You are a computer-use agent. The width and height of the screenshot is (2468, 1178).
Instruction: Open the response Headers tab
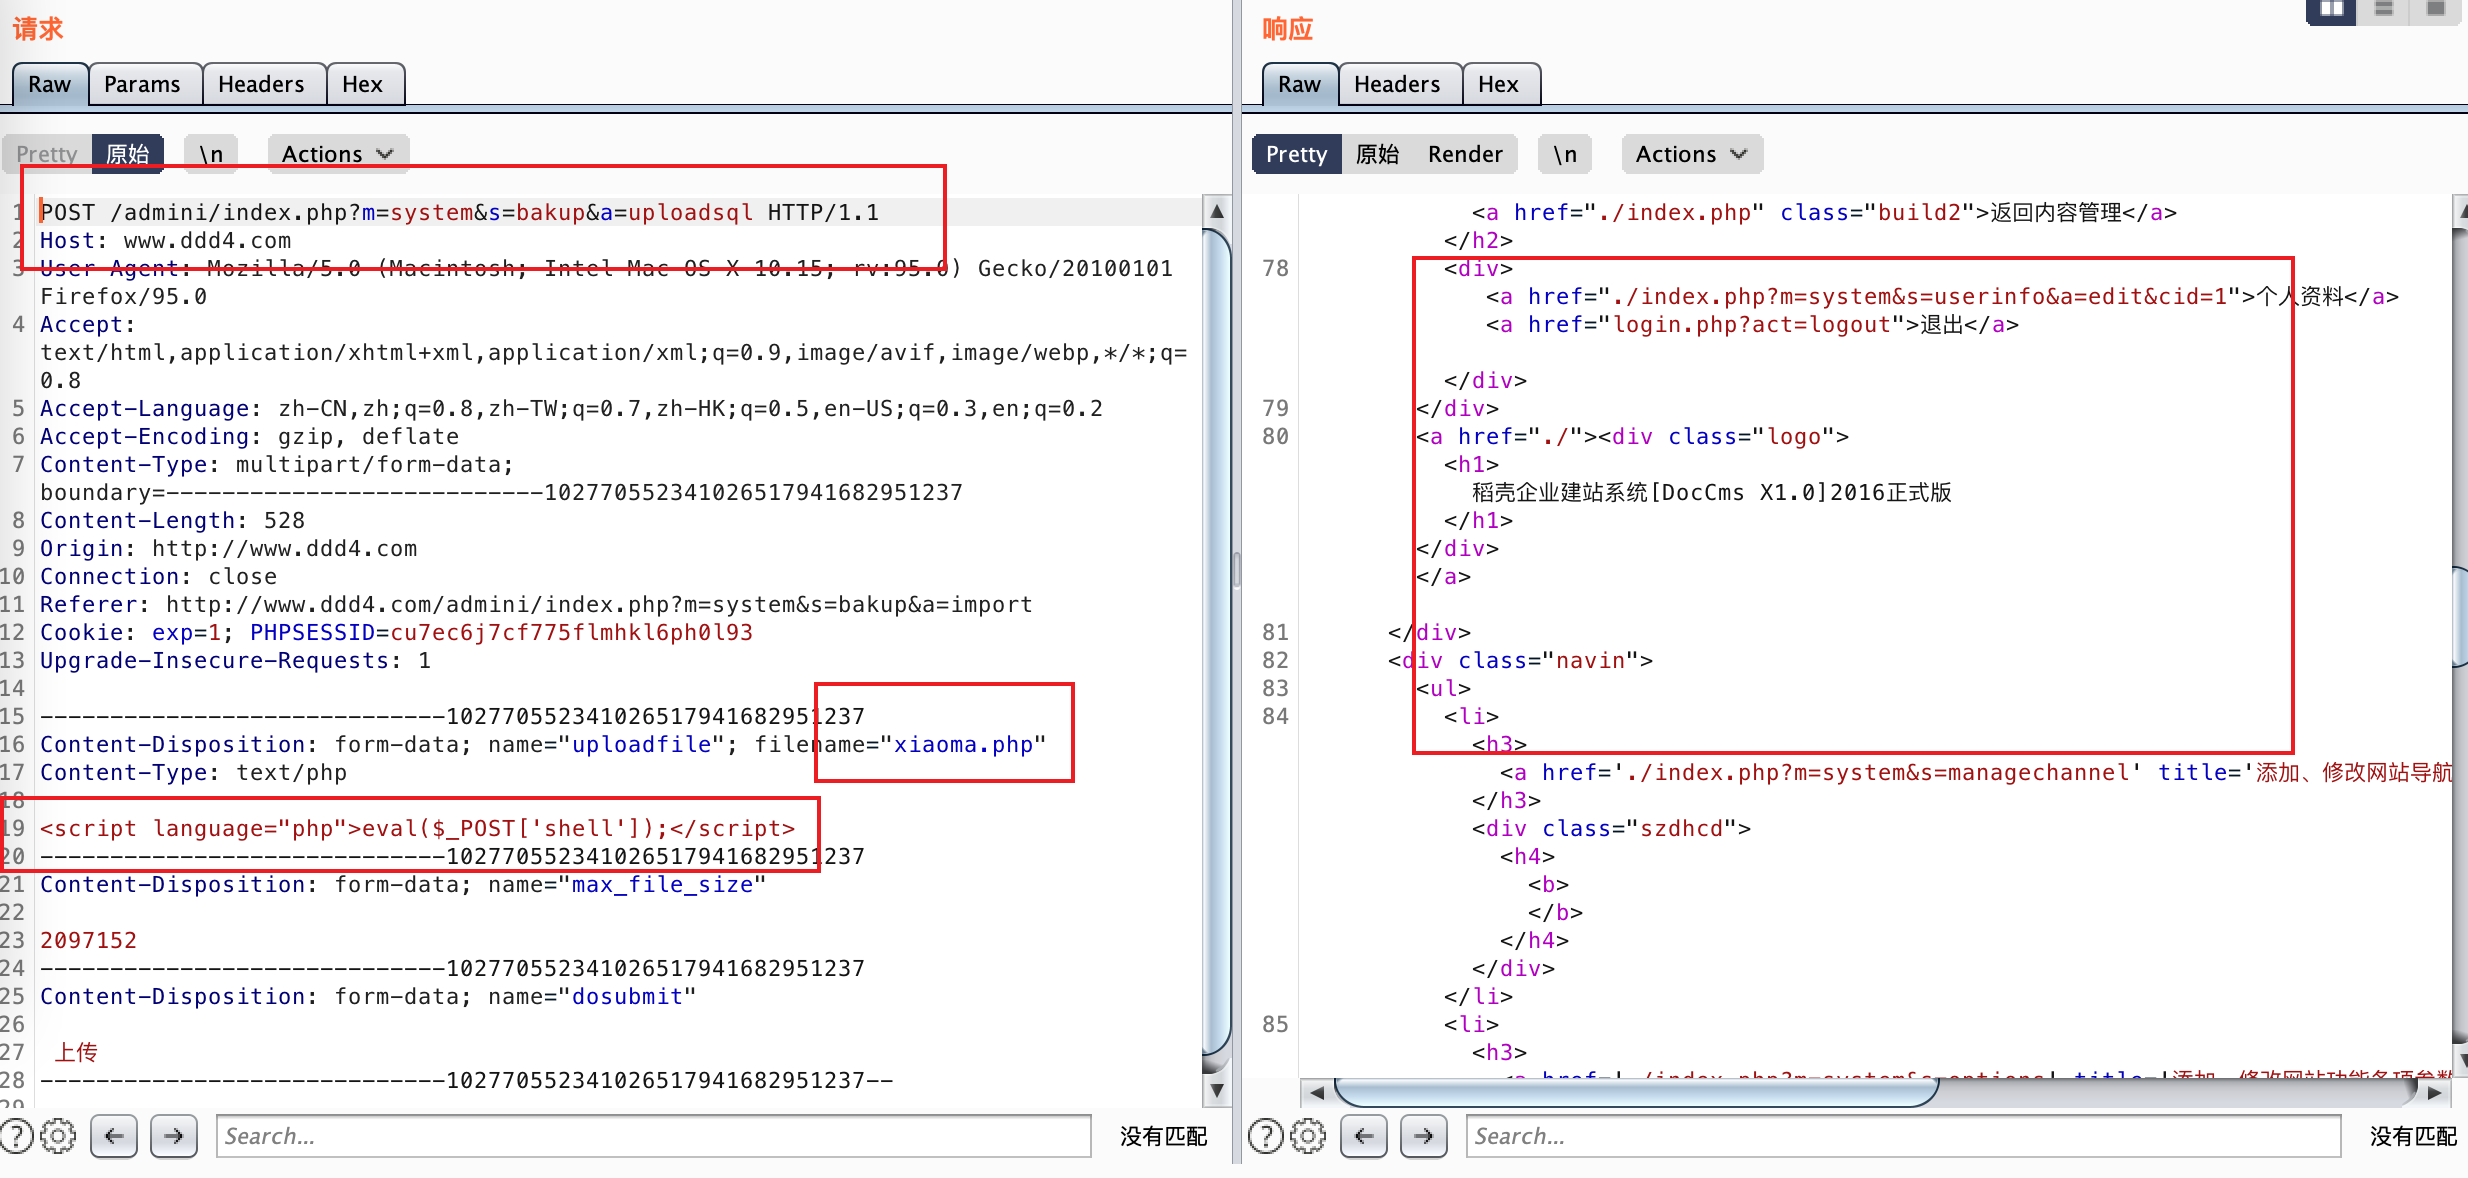1397,84
